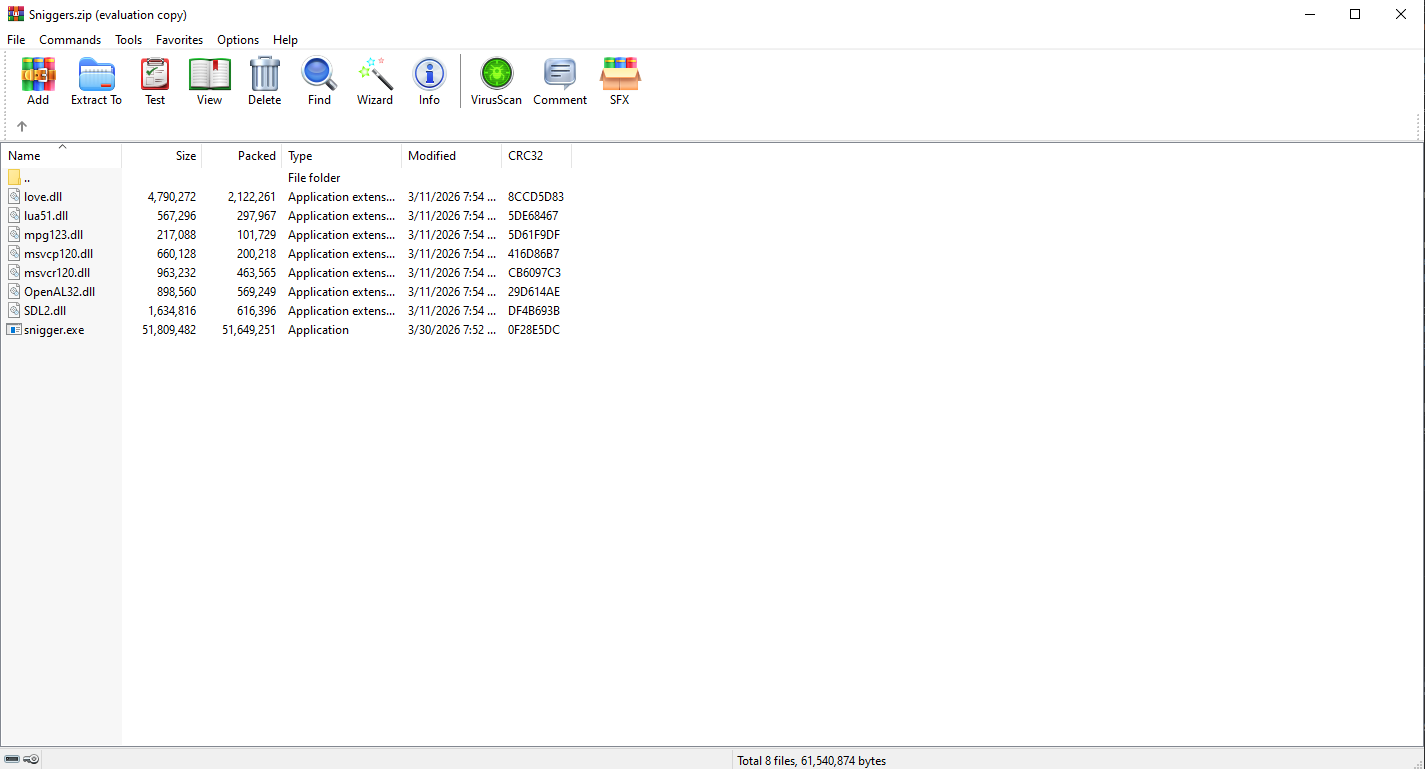Viewport: 1425px width, 769px height.
Task: Go up one folder level arrow
Action: coord(22,126)
